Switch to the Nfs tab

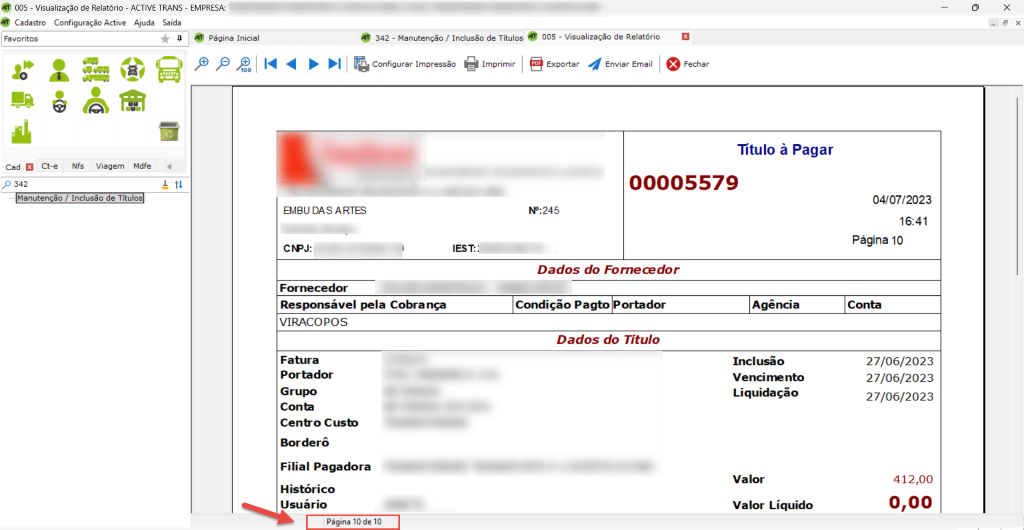pyautogui.click(x=78, y=166)
